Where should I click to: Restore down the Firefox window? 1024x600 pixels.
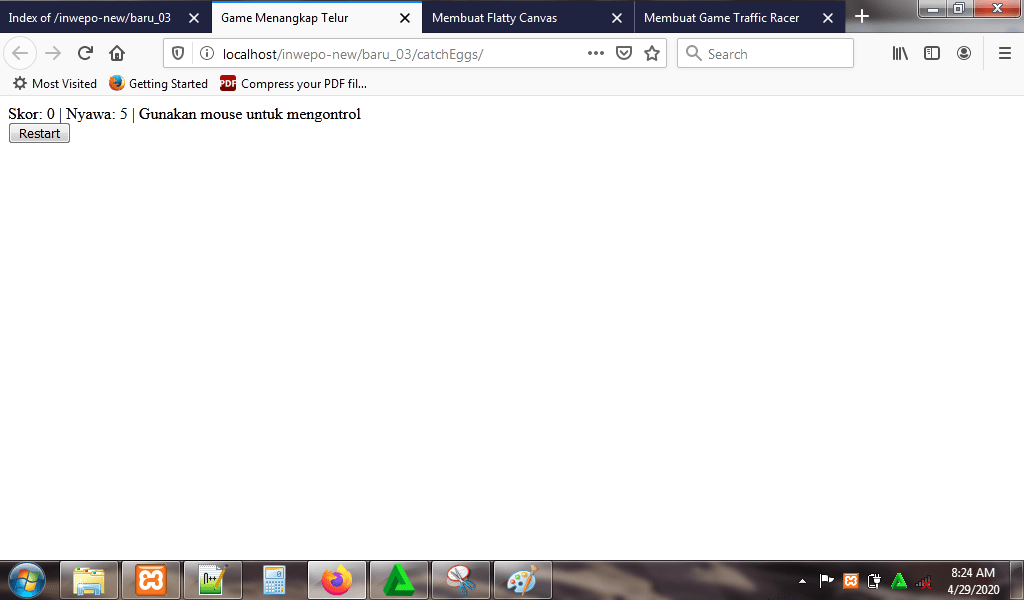point(959,9)
